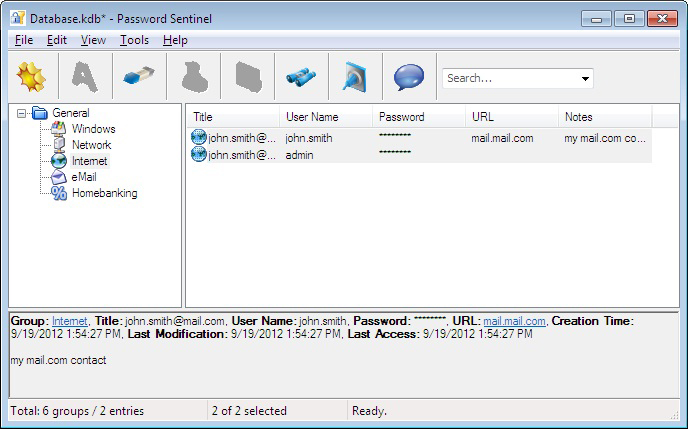Click the General folder icon
The width and height of the screenshot is (688, 429).
point(40,113)
